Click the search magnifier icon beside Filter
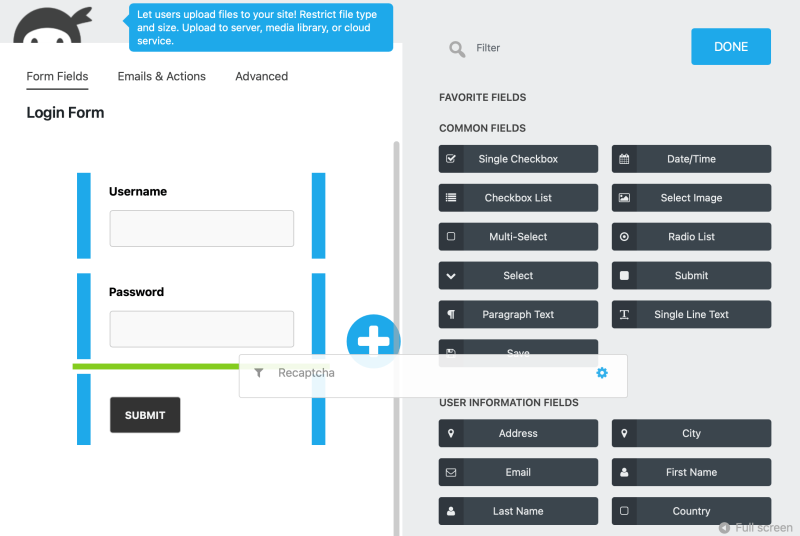Screen dimensions: 800x536 pos(457,48)
